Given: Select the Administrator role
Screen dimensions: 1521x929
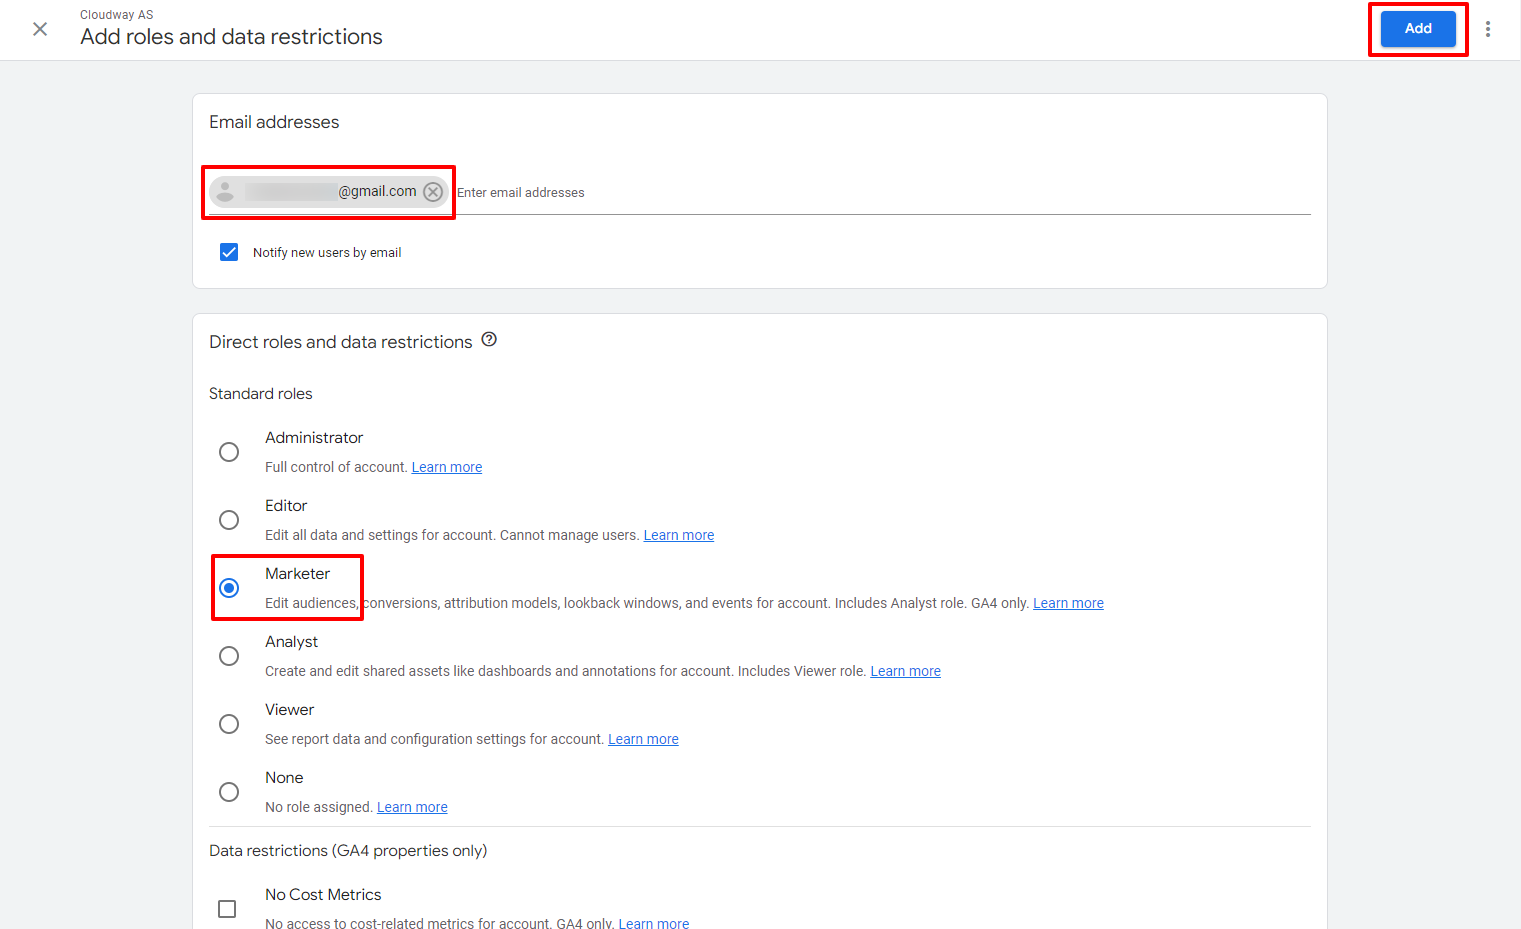Looking at the screenshot, I should 229,451.
